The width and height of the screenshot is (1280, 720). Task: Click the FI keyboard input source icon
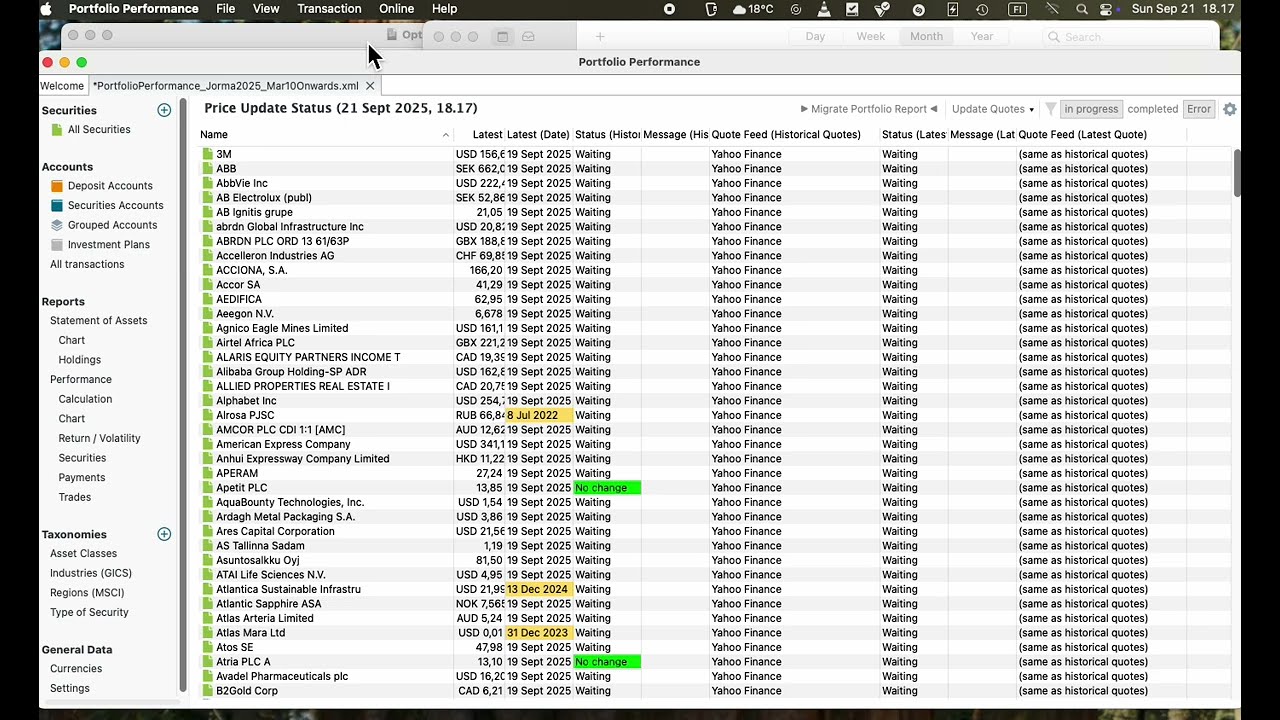tap(1017, 9)
